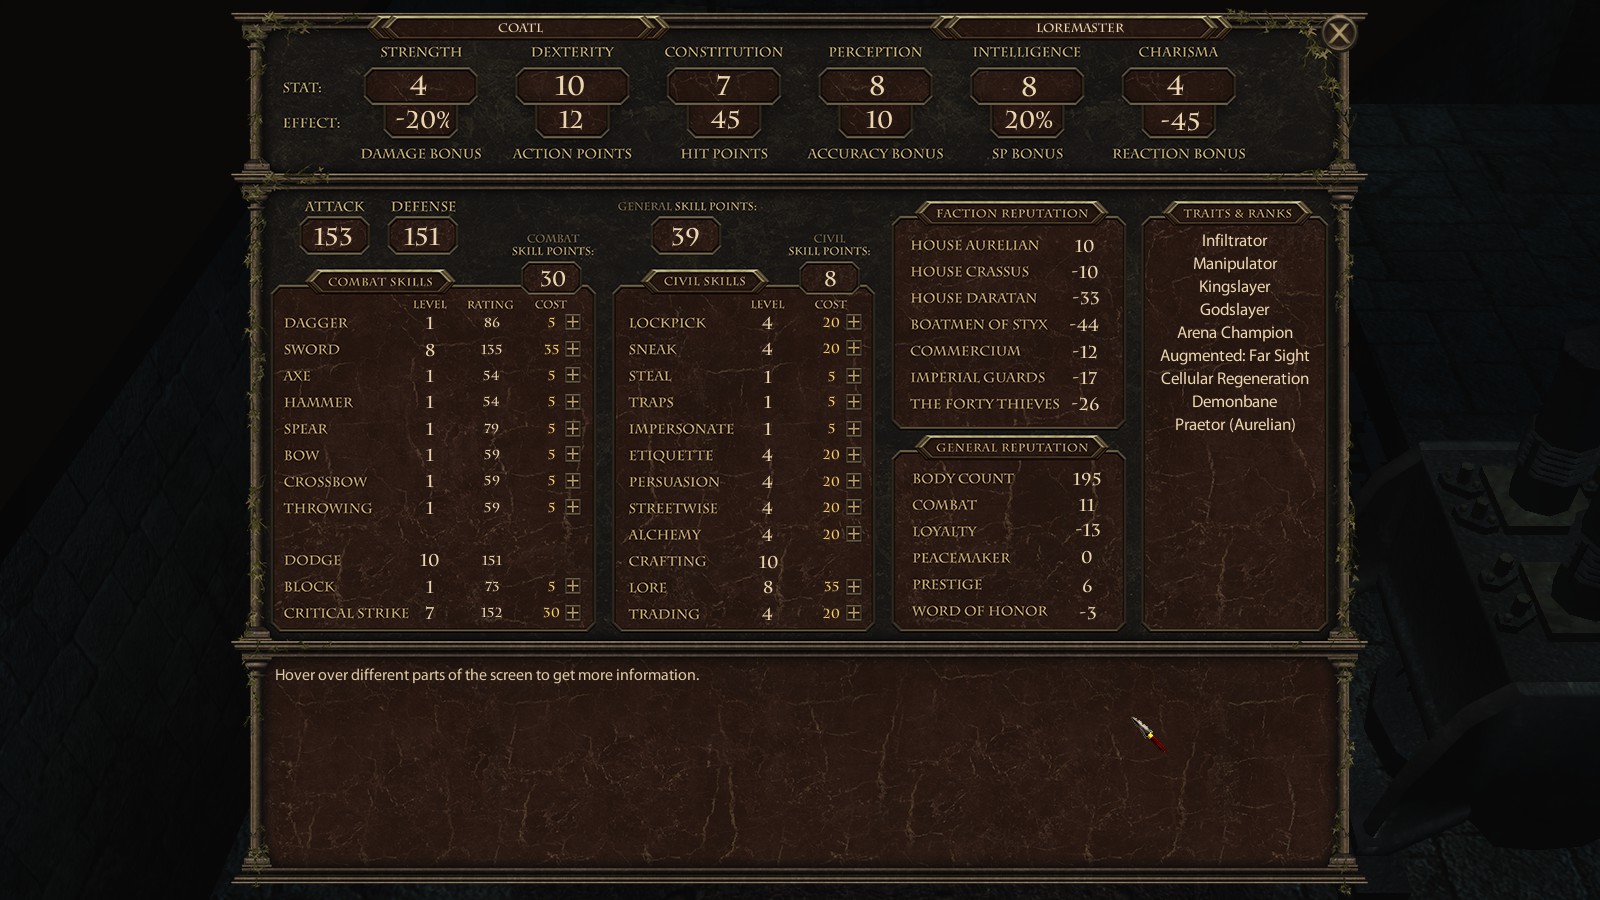Click the Infiltrator trait
Image resolution: width=1600 pixels, height=900 pixels.
[1234, 241]
